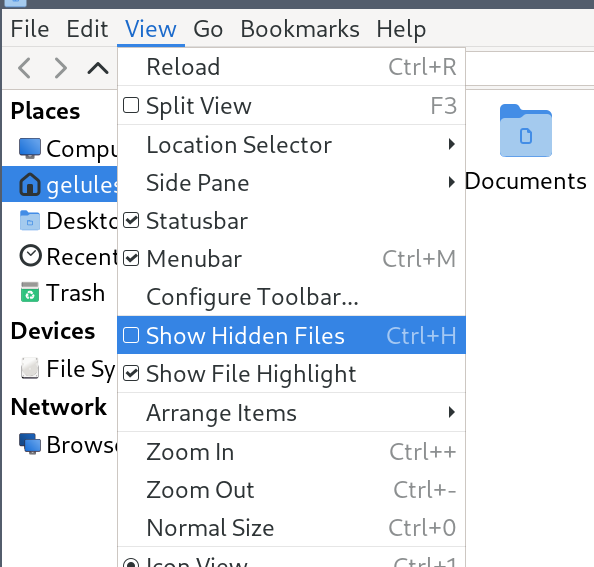Viewport: 594px width, 567px height.
Task: Open the Bookmarks menu
Action: tap(300, 29)
